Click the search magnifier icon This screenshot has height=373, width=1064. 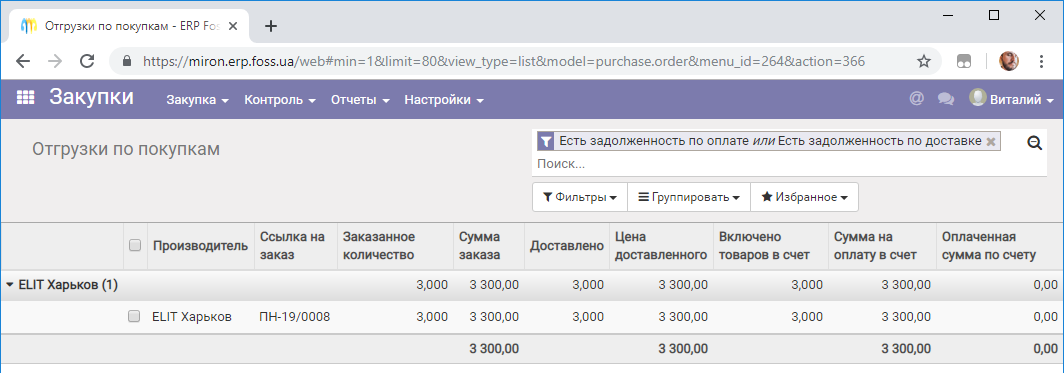pos(1034,143)
